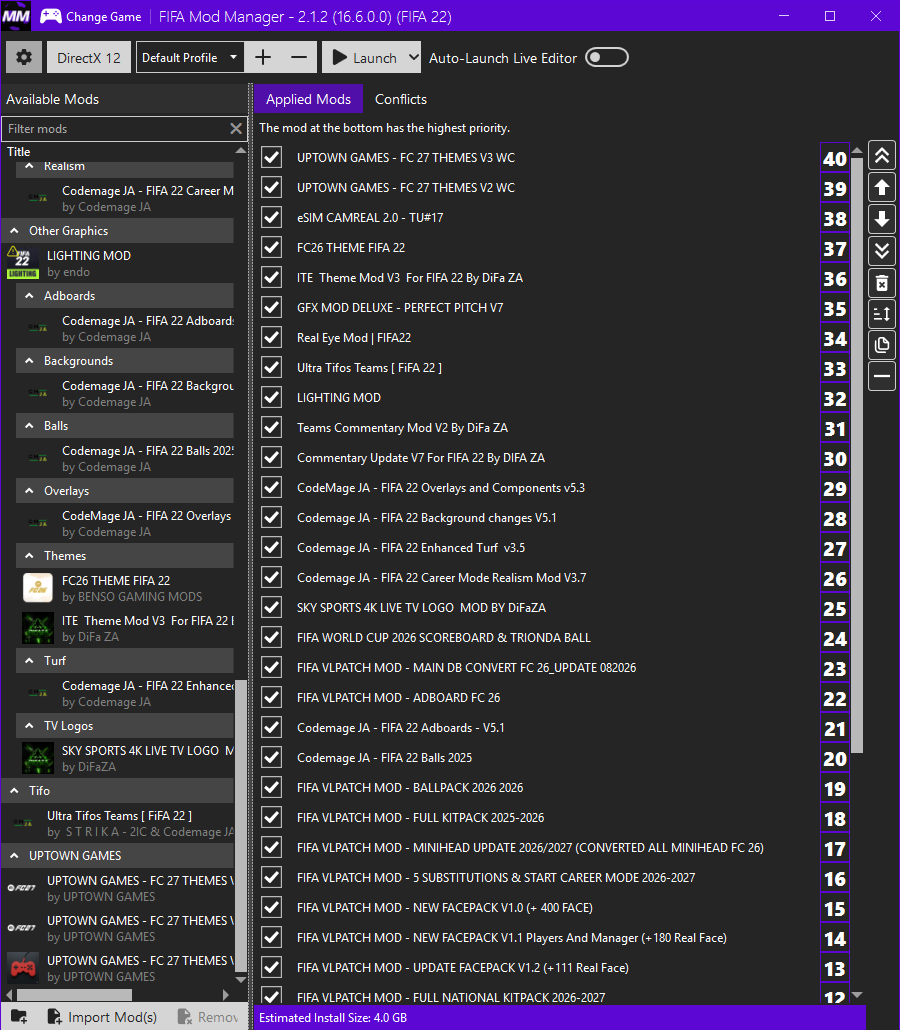Click SKY SPORTS 4K LIVE TV LOGO thumbnail
The height and width of the screenshot is (1030, 900).
pyautogui.click(x=37, y=758)
